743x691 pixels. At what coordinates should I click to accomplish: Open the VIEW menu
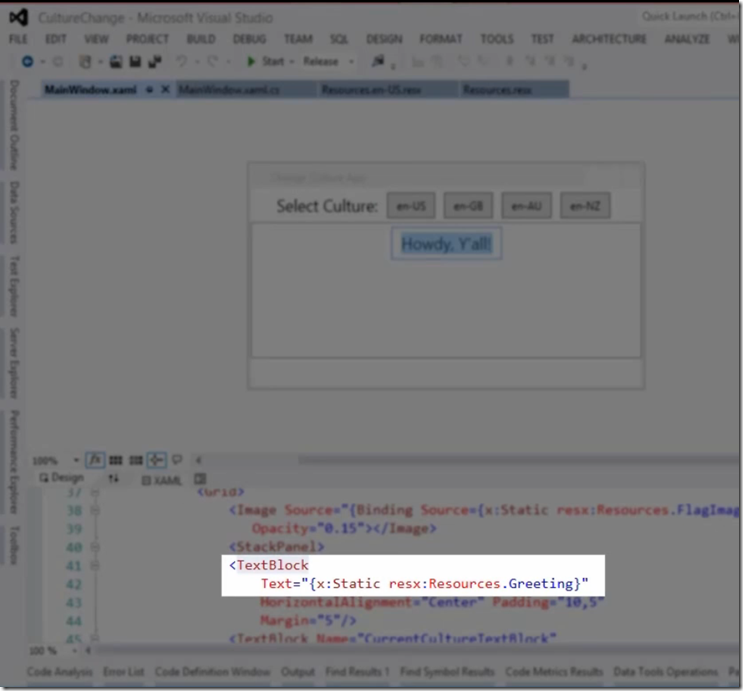[96, 39]
